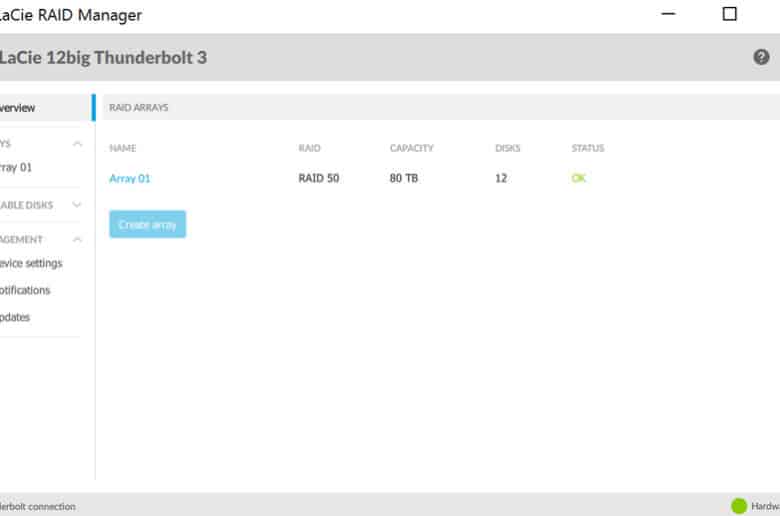
Task: Collapse the Management section chevron
Action: coord(77,239)
